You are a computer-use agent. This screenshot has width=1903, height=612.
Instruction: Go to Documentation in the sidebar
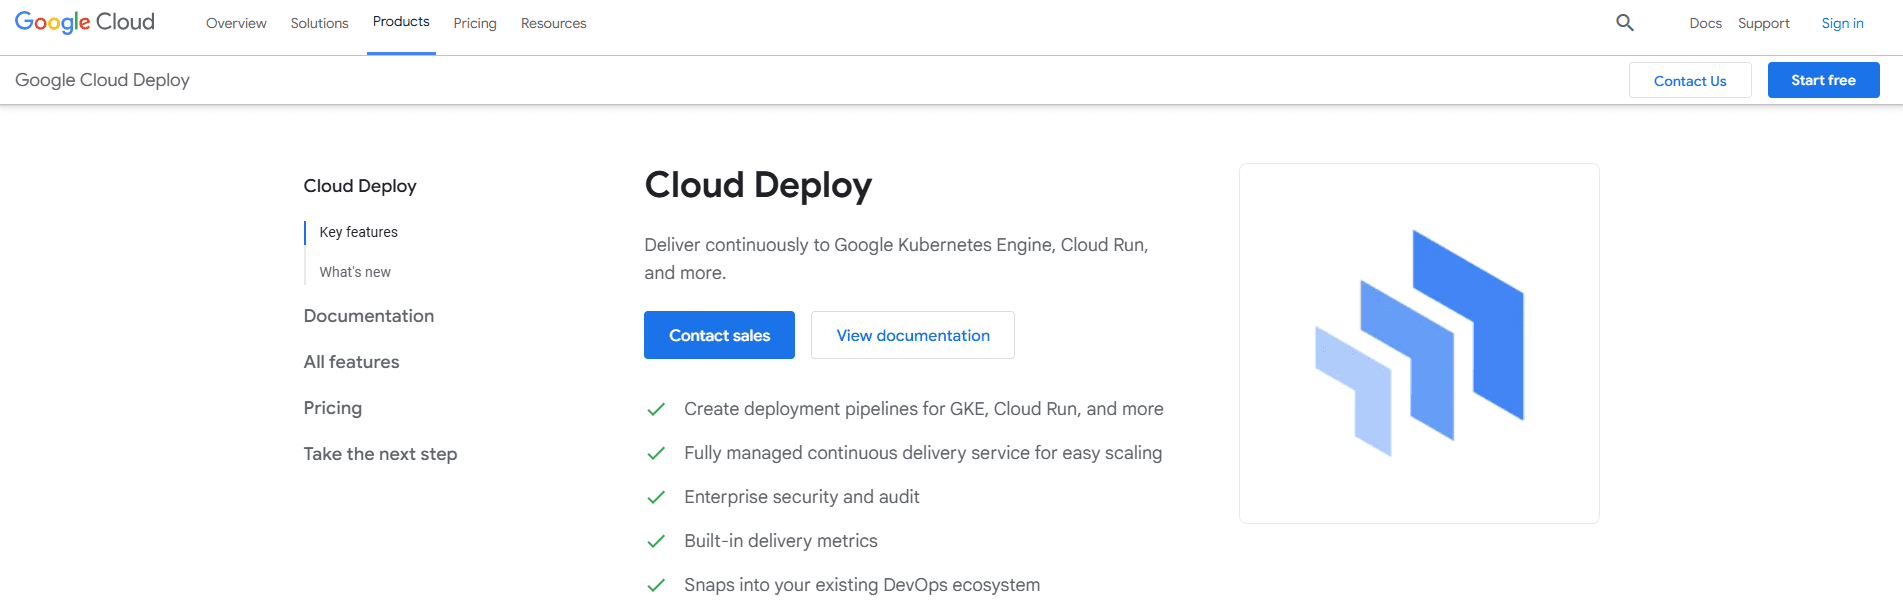coord(369,316)
